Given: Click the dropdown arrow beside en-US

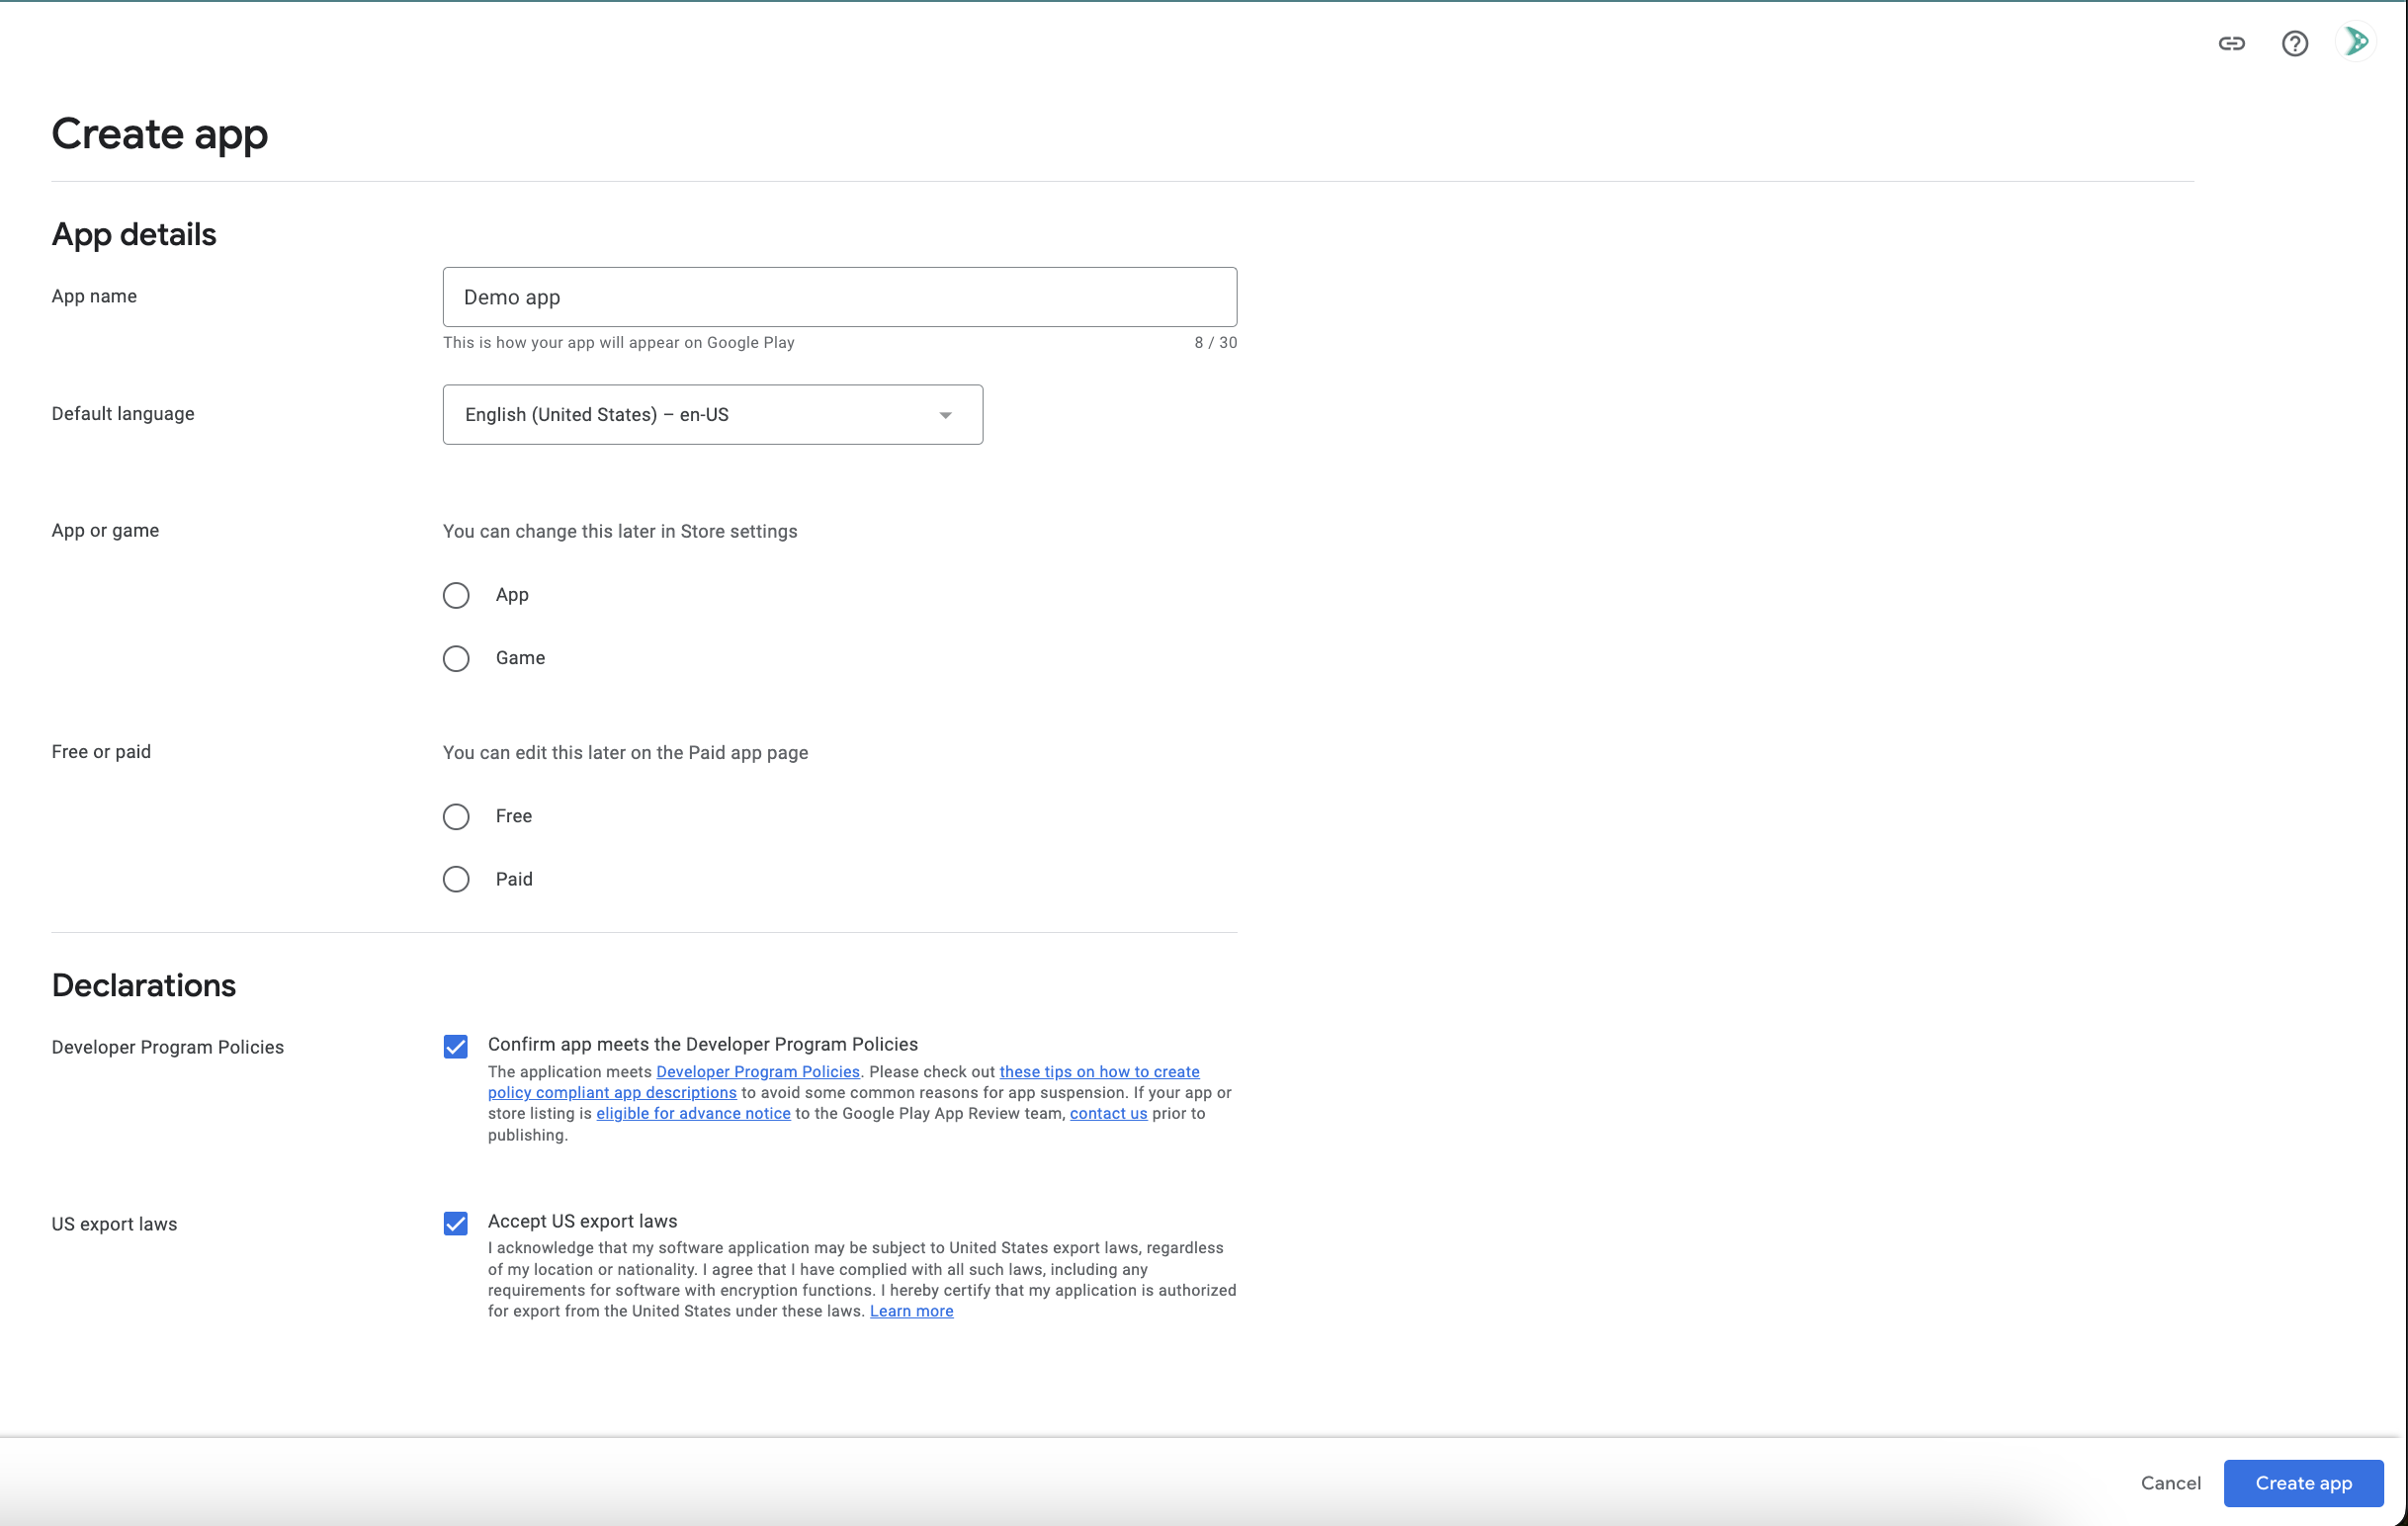Looking at the screenshot, I should tap(945, 415).
